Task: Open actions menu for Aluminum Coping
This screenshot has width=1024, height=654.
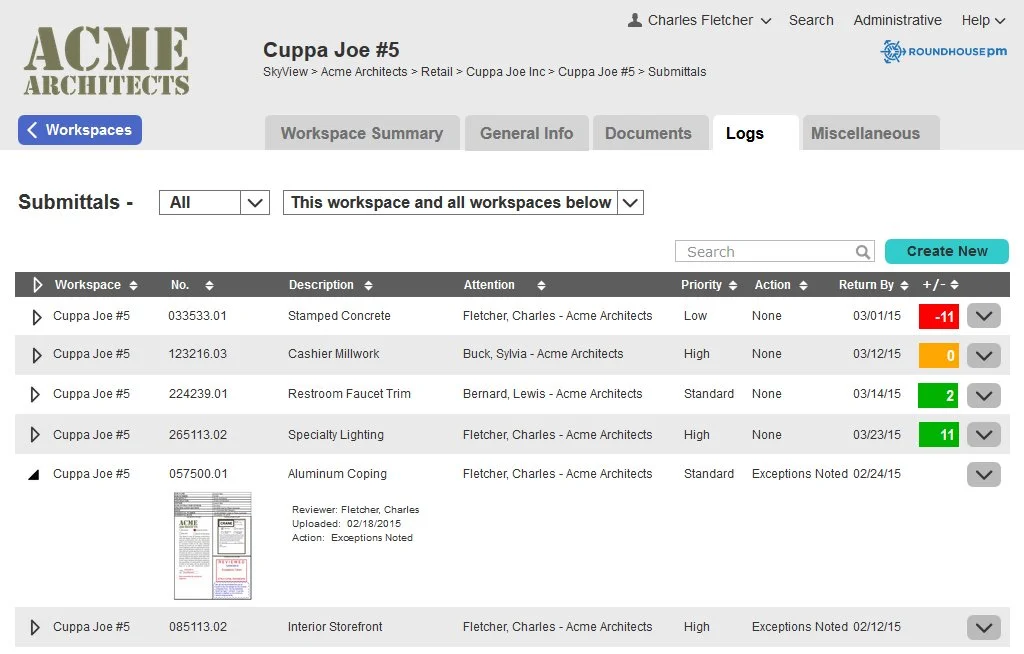Action: [x=984, y=475]
